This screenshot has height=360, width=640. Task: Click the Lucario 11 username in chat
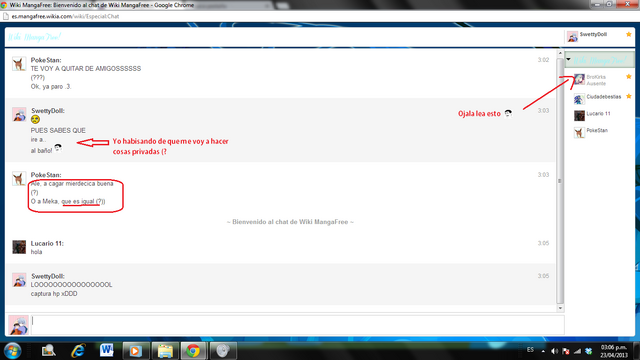[x=47, y=243]
